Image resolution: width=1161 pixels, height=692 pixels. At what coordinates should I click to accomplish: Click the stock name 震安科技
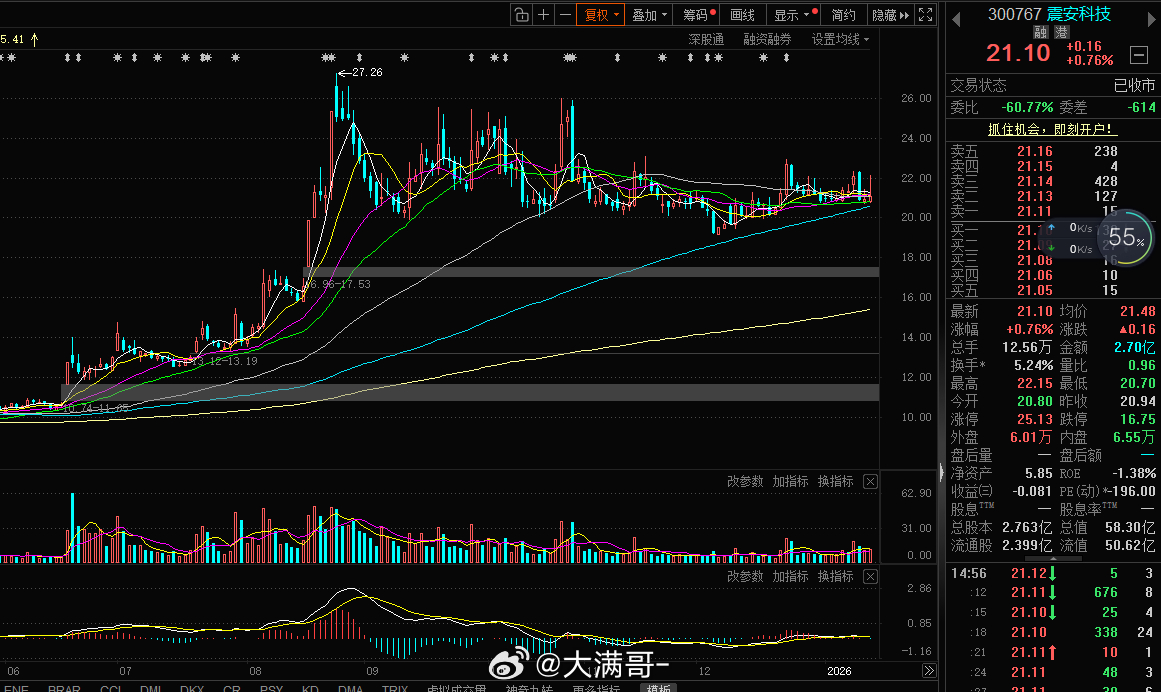[1079, 14]
